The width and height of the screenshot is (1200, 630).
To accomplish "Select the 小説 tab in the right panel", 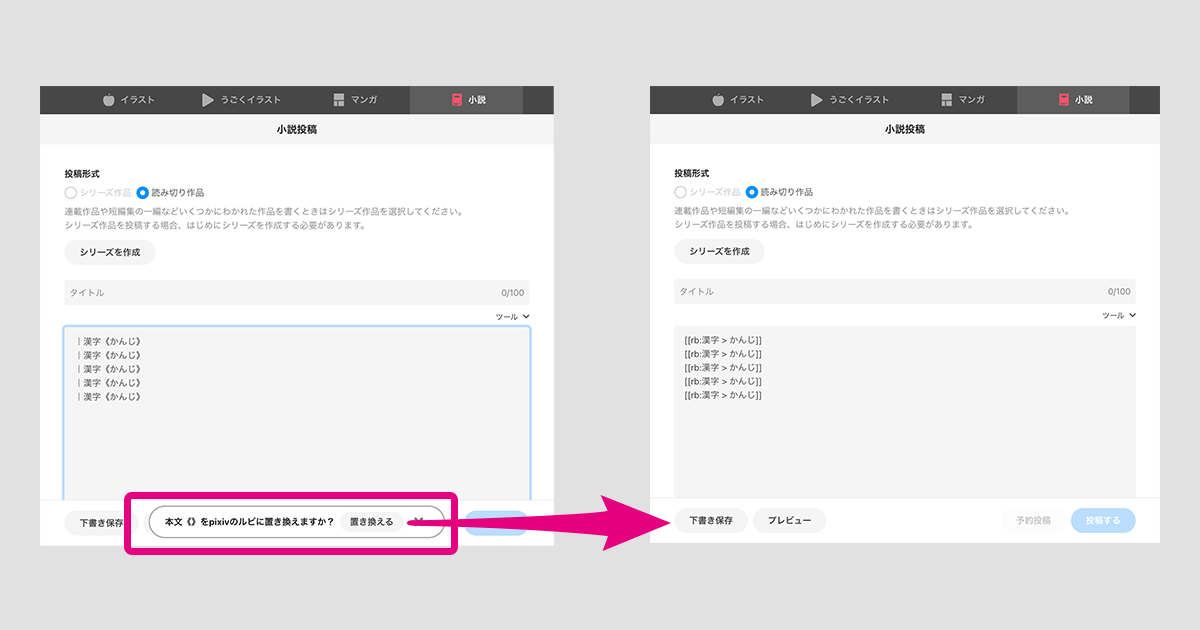I will 1074,100.
